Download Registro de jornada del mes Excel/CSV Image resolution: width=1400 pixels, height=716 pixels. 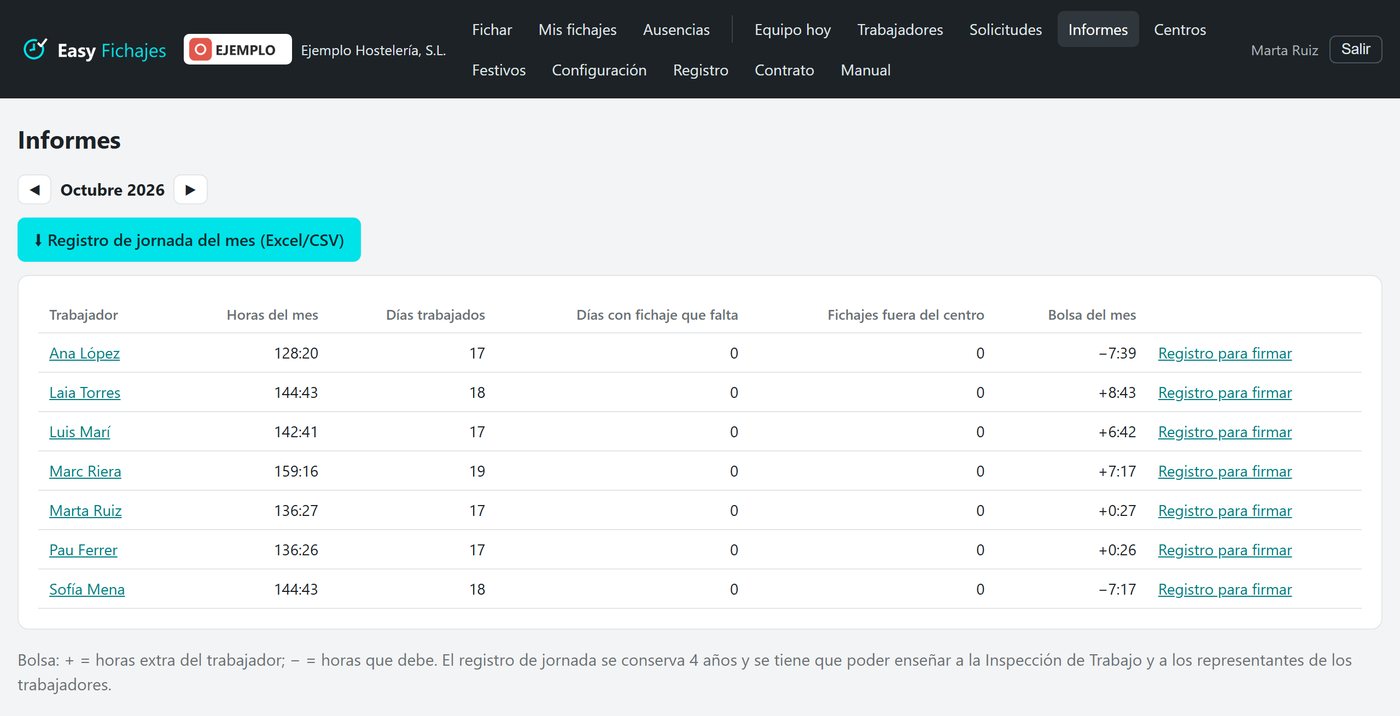point(189,240)
